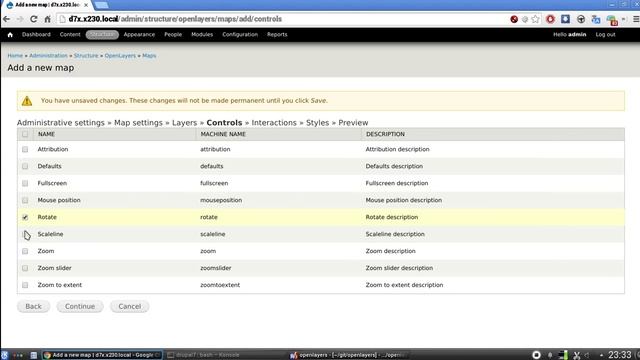Click the MACHINE NAME column header

(223, 134)
